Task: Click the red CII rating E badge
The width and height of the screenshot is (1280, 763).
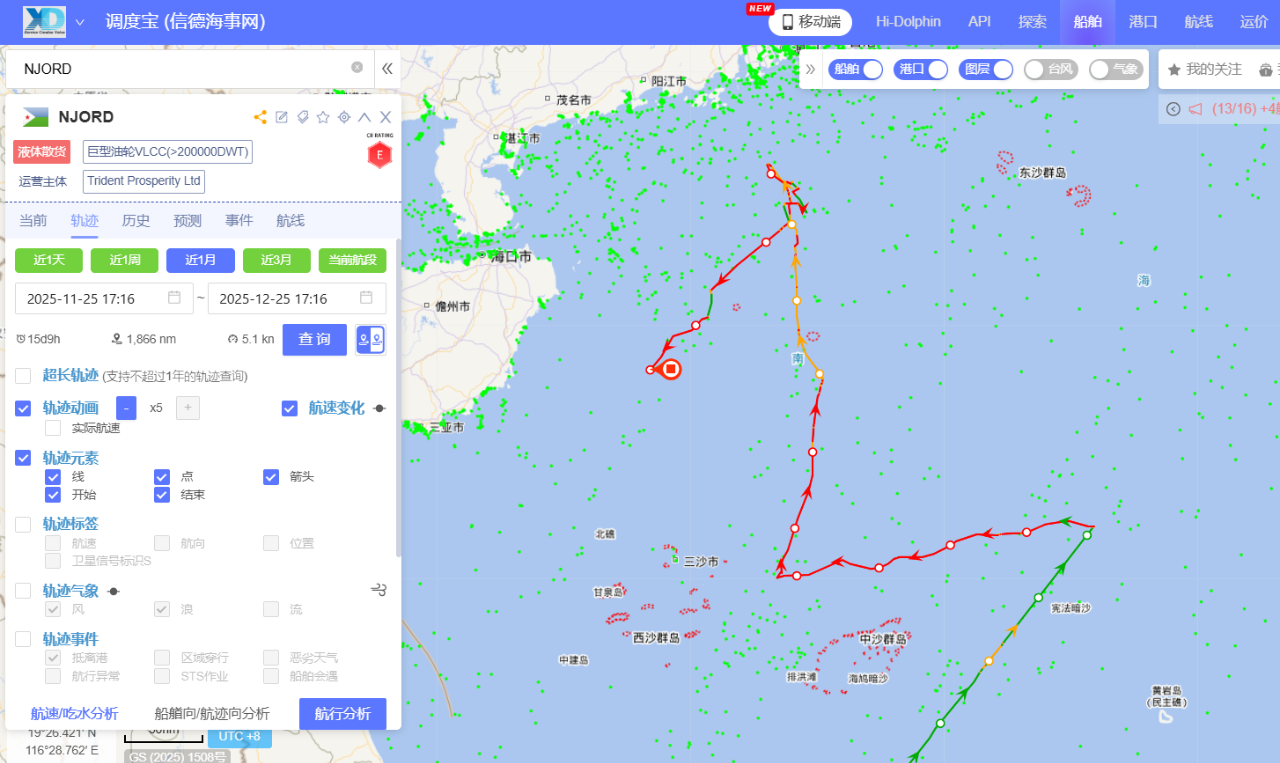Action: coord(379,155)
